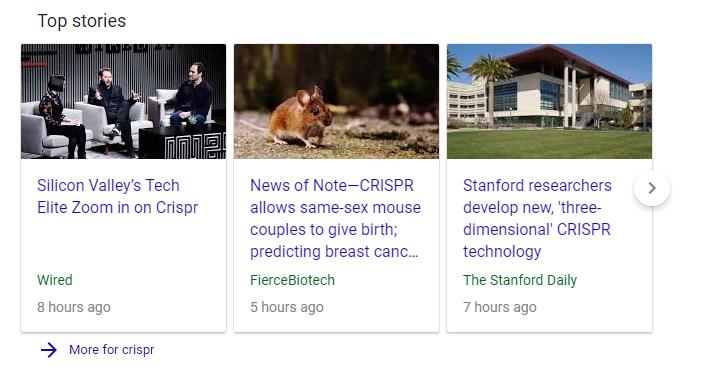Open the More for crispr link

[x=111, y=349]
